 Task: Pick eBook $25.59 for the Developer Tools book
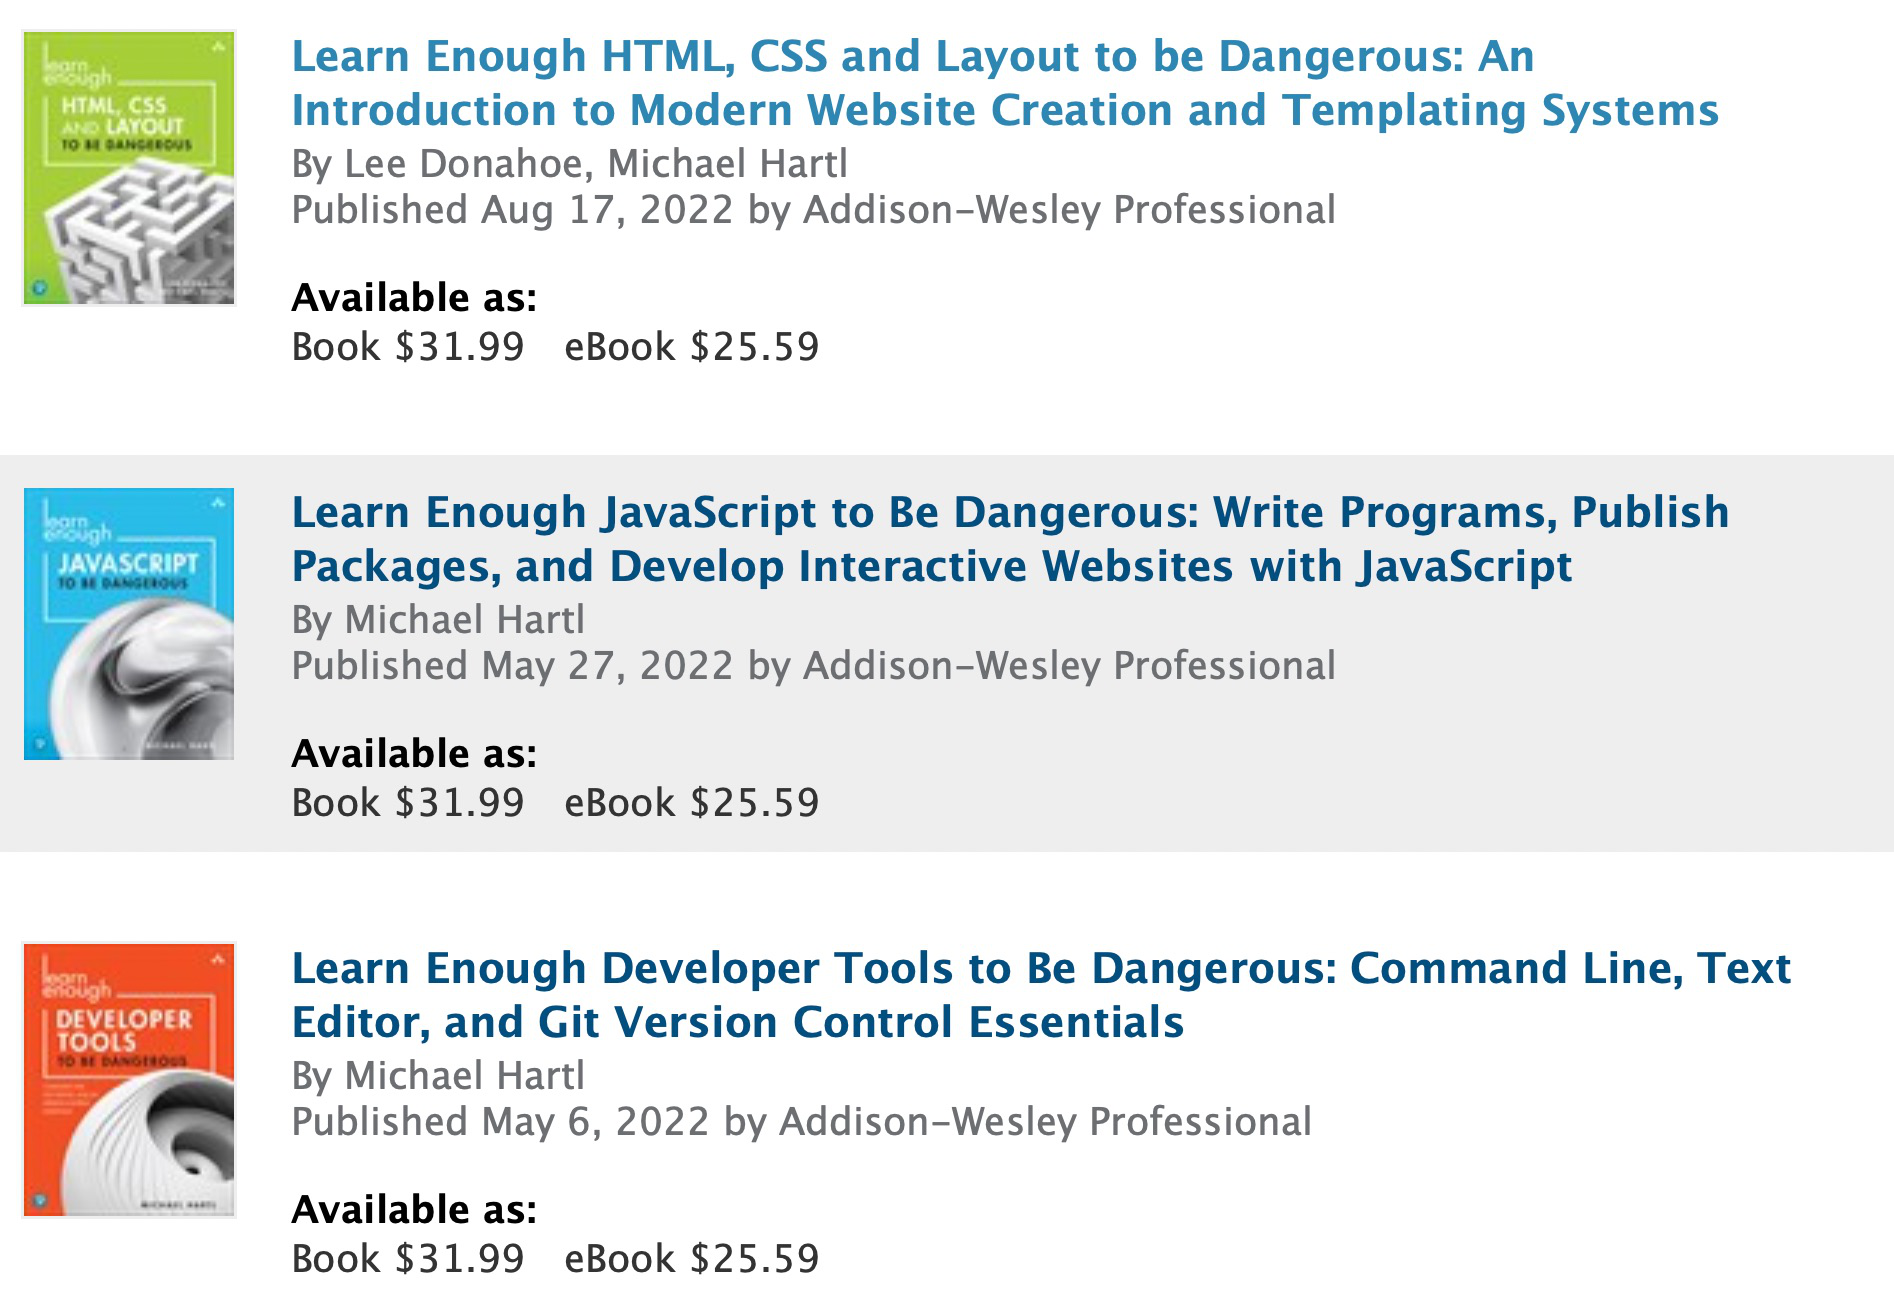[691, 1259]
